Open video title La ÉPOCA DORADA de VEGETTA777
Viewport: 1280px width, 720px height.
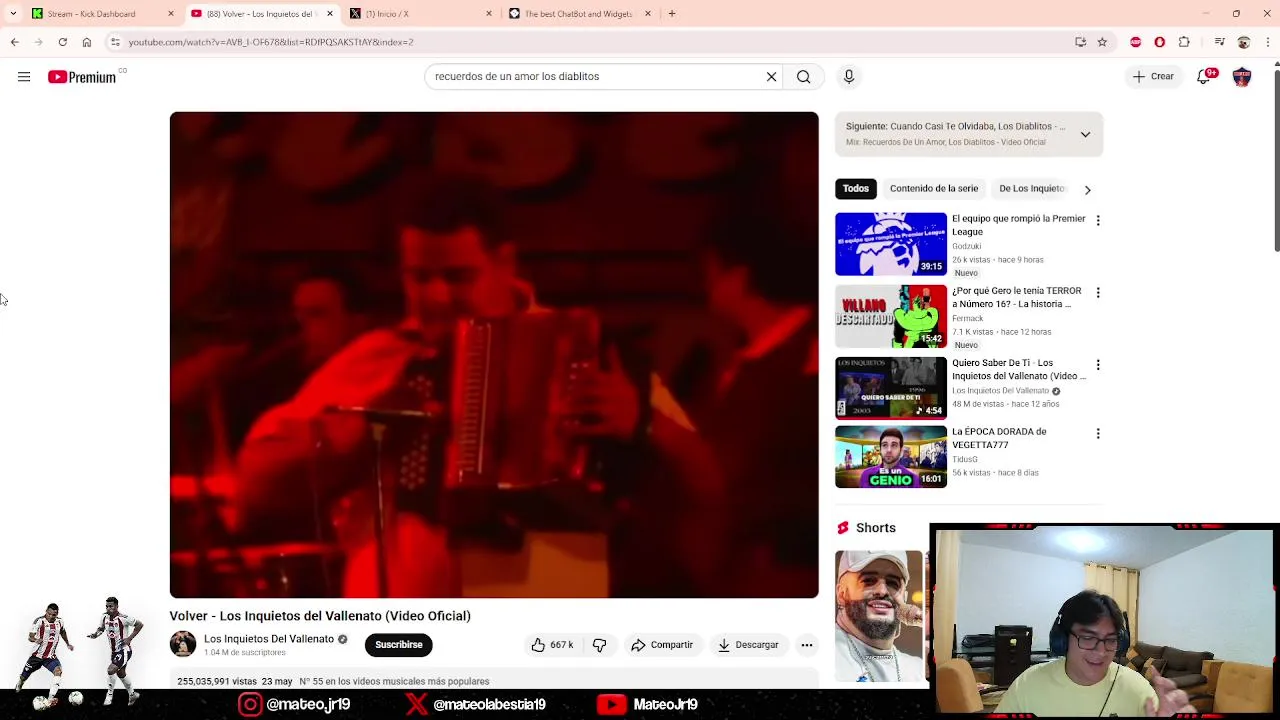pos(999,438)
